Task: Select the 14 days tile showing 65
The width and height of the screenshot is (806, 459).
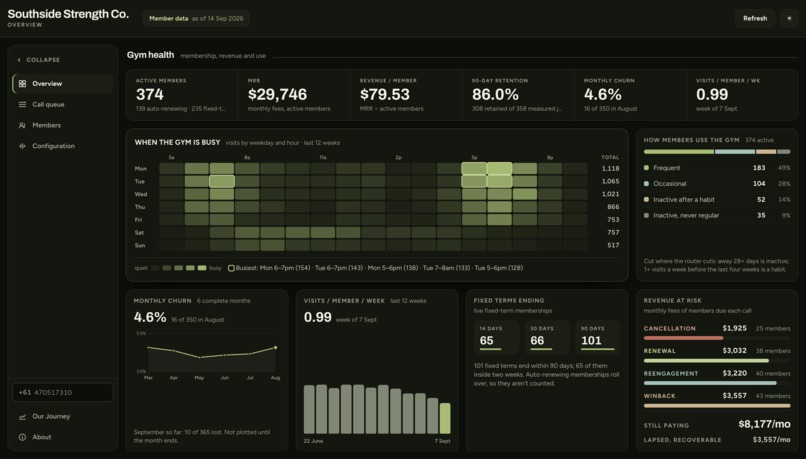Action: tap(496, 338)
